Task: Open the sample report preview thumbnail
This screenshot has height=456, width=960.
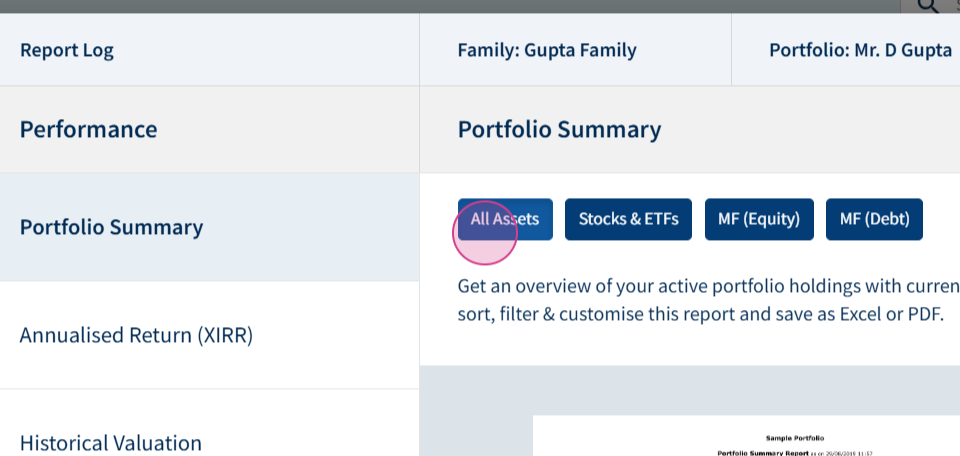Action: coord(746,436)
